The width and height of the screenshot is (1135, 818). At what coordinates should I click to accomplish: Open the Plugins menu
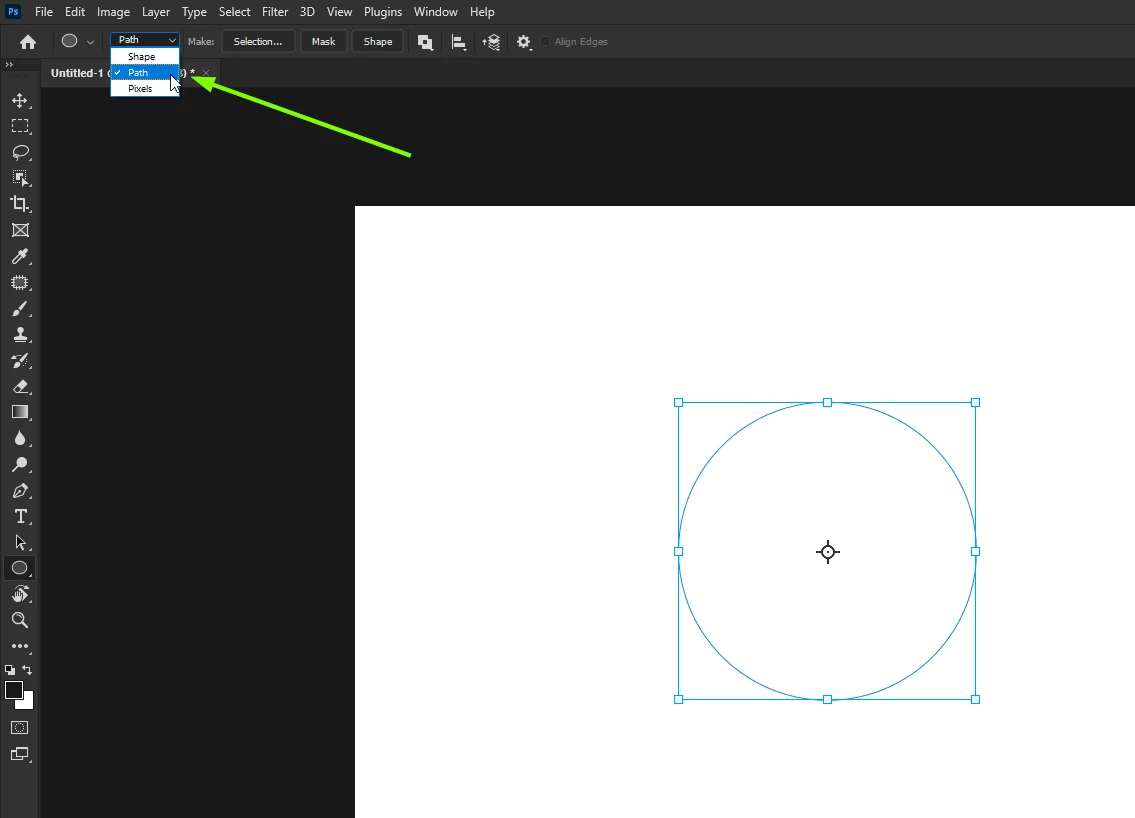click(383, 12)
